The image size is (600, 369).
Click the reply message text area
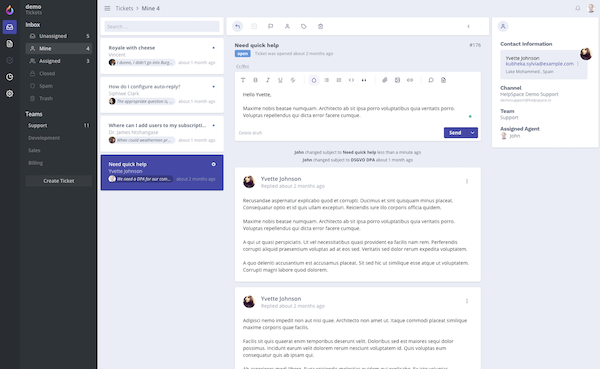(x=357, y=105)
